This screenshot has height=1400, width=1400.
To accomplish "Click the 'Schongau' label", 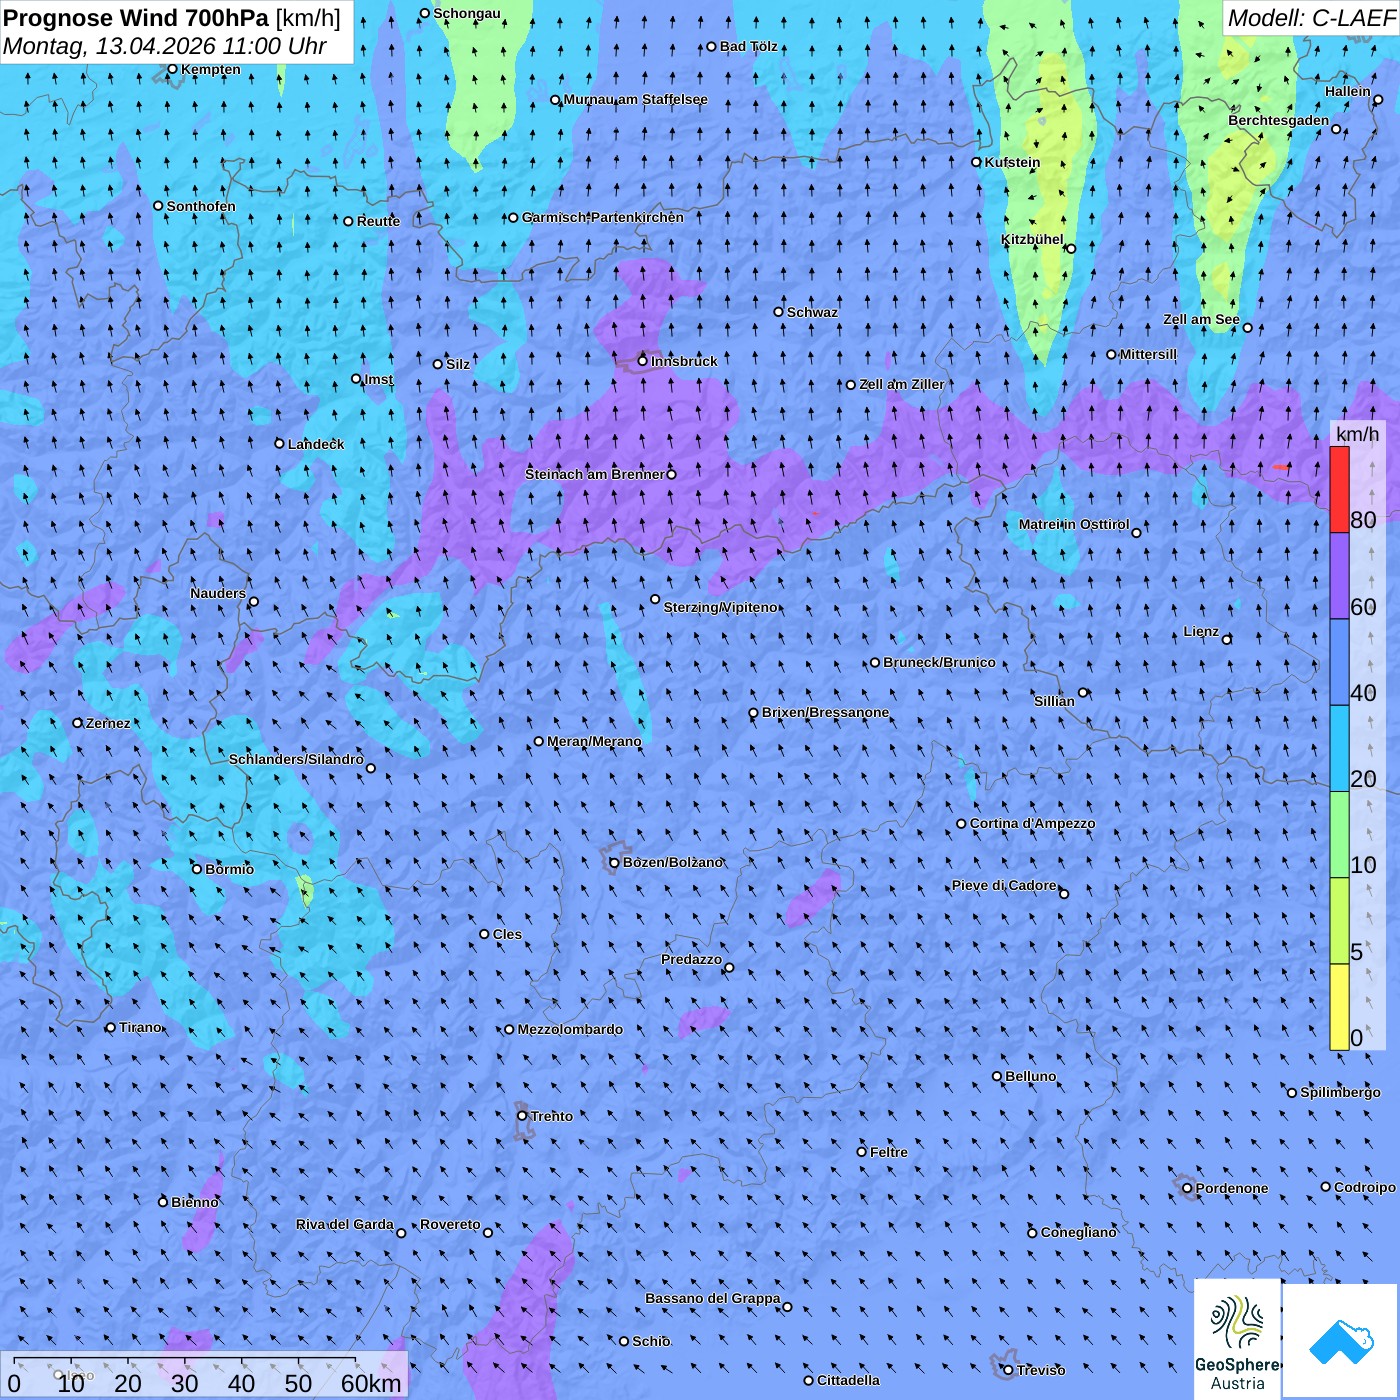I will (467, 13).
